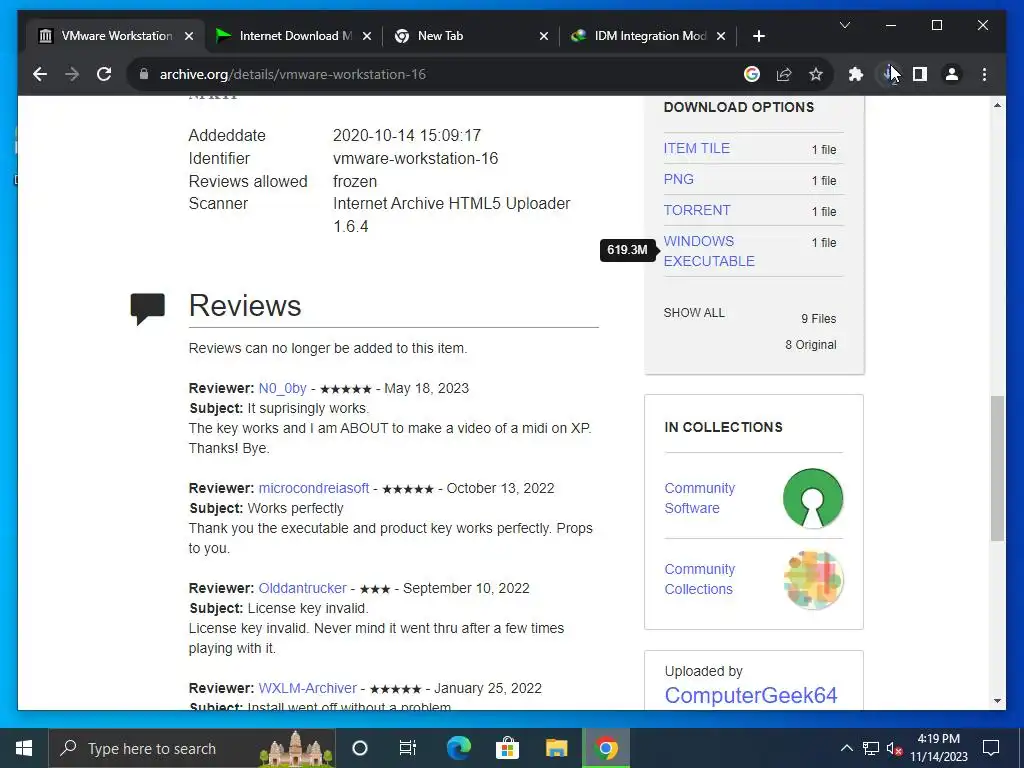Share this page using share icon
The image size is (1024, 768).
click(x=784, y=74)
